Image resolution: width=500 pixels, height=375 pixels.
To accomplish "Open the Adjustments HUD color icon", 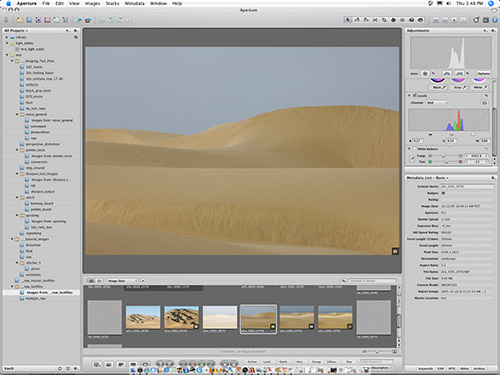I will [x=486, y=20].
